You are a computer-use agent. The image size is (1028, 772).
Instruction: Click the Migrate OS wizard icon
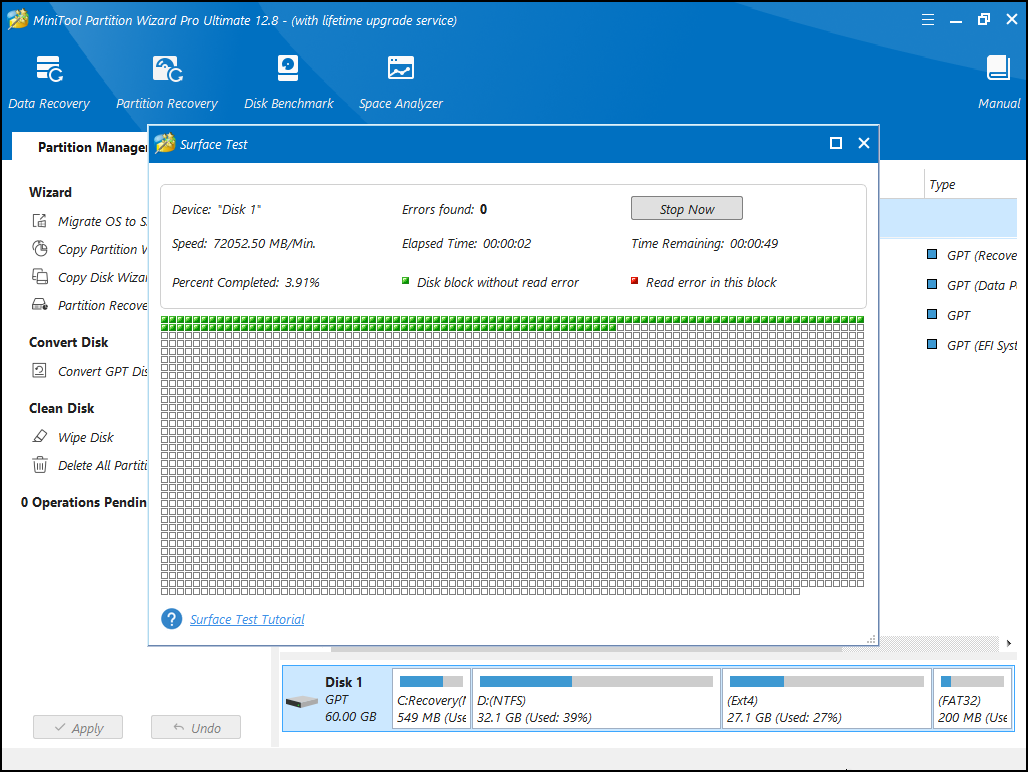pyautogui.click(x=40, y=220)
